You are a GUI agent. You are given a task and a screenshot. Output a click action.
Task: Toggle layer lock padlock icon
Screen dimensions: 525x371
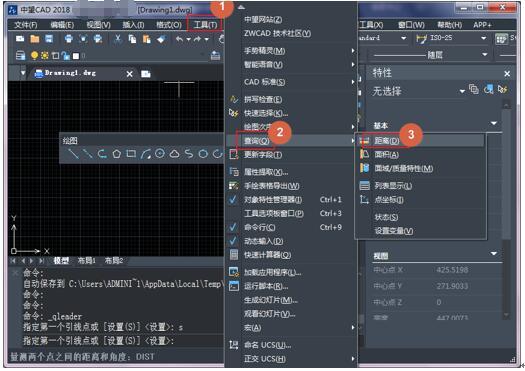click(x=66, y=56)
